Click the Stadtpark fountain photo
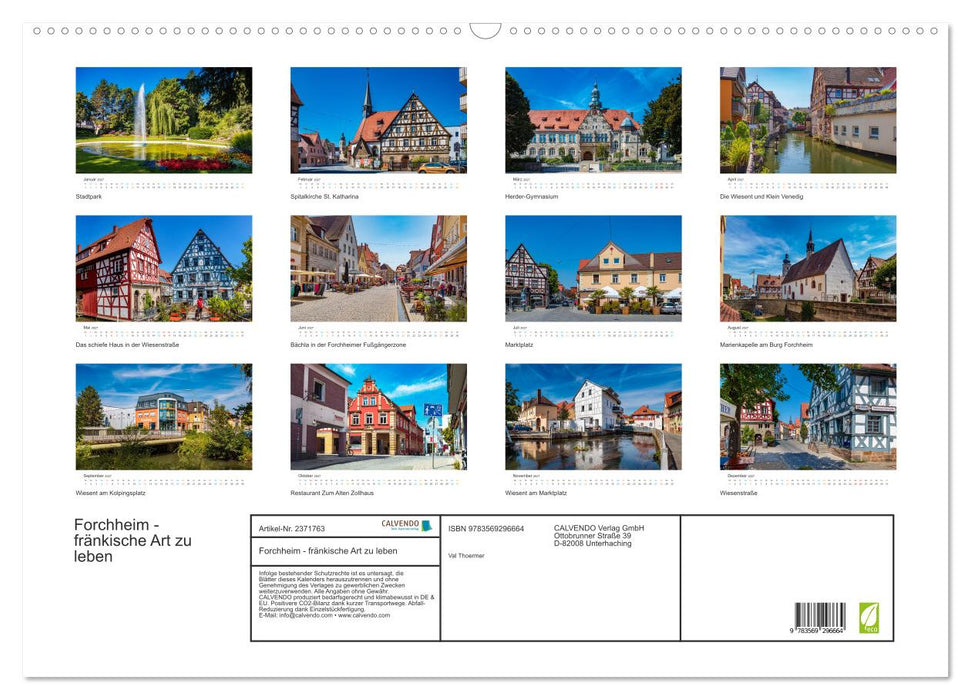 tap(163, 120)
